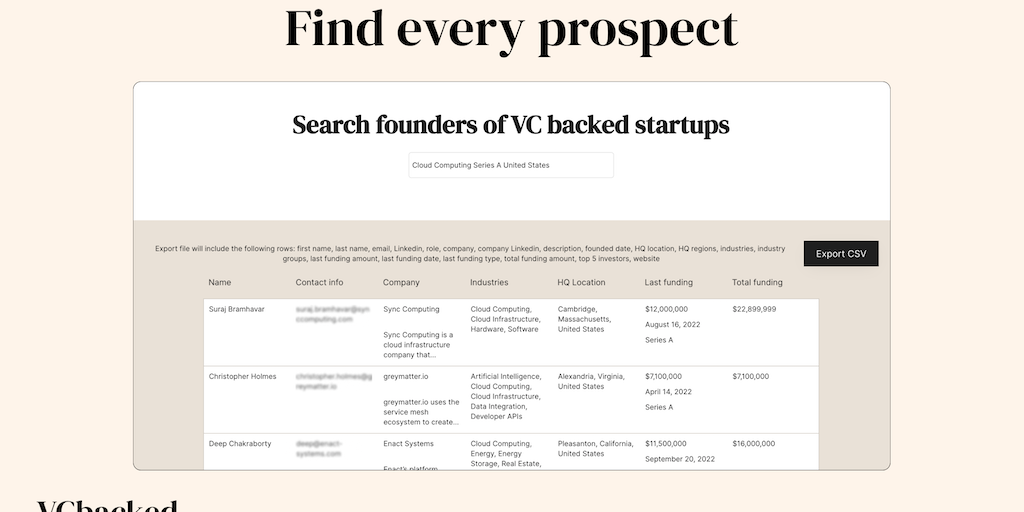Select Deep Chakraborty's name entry
1024x512 pixels.
(240, 444)
